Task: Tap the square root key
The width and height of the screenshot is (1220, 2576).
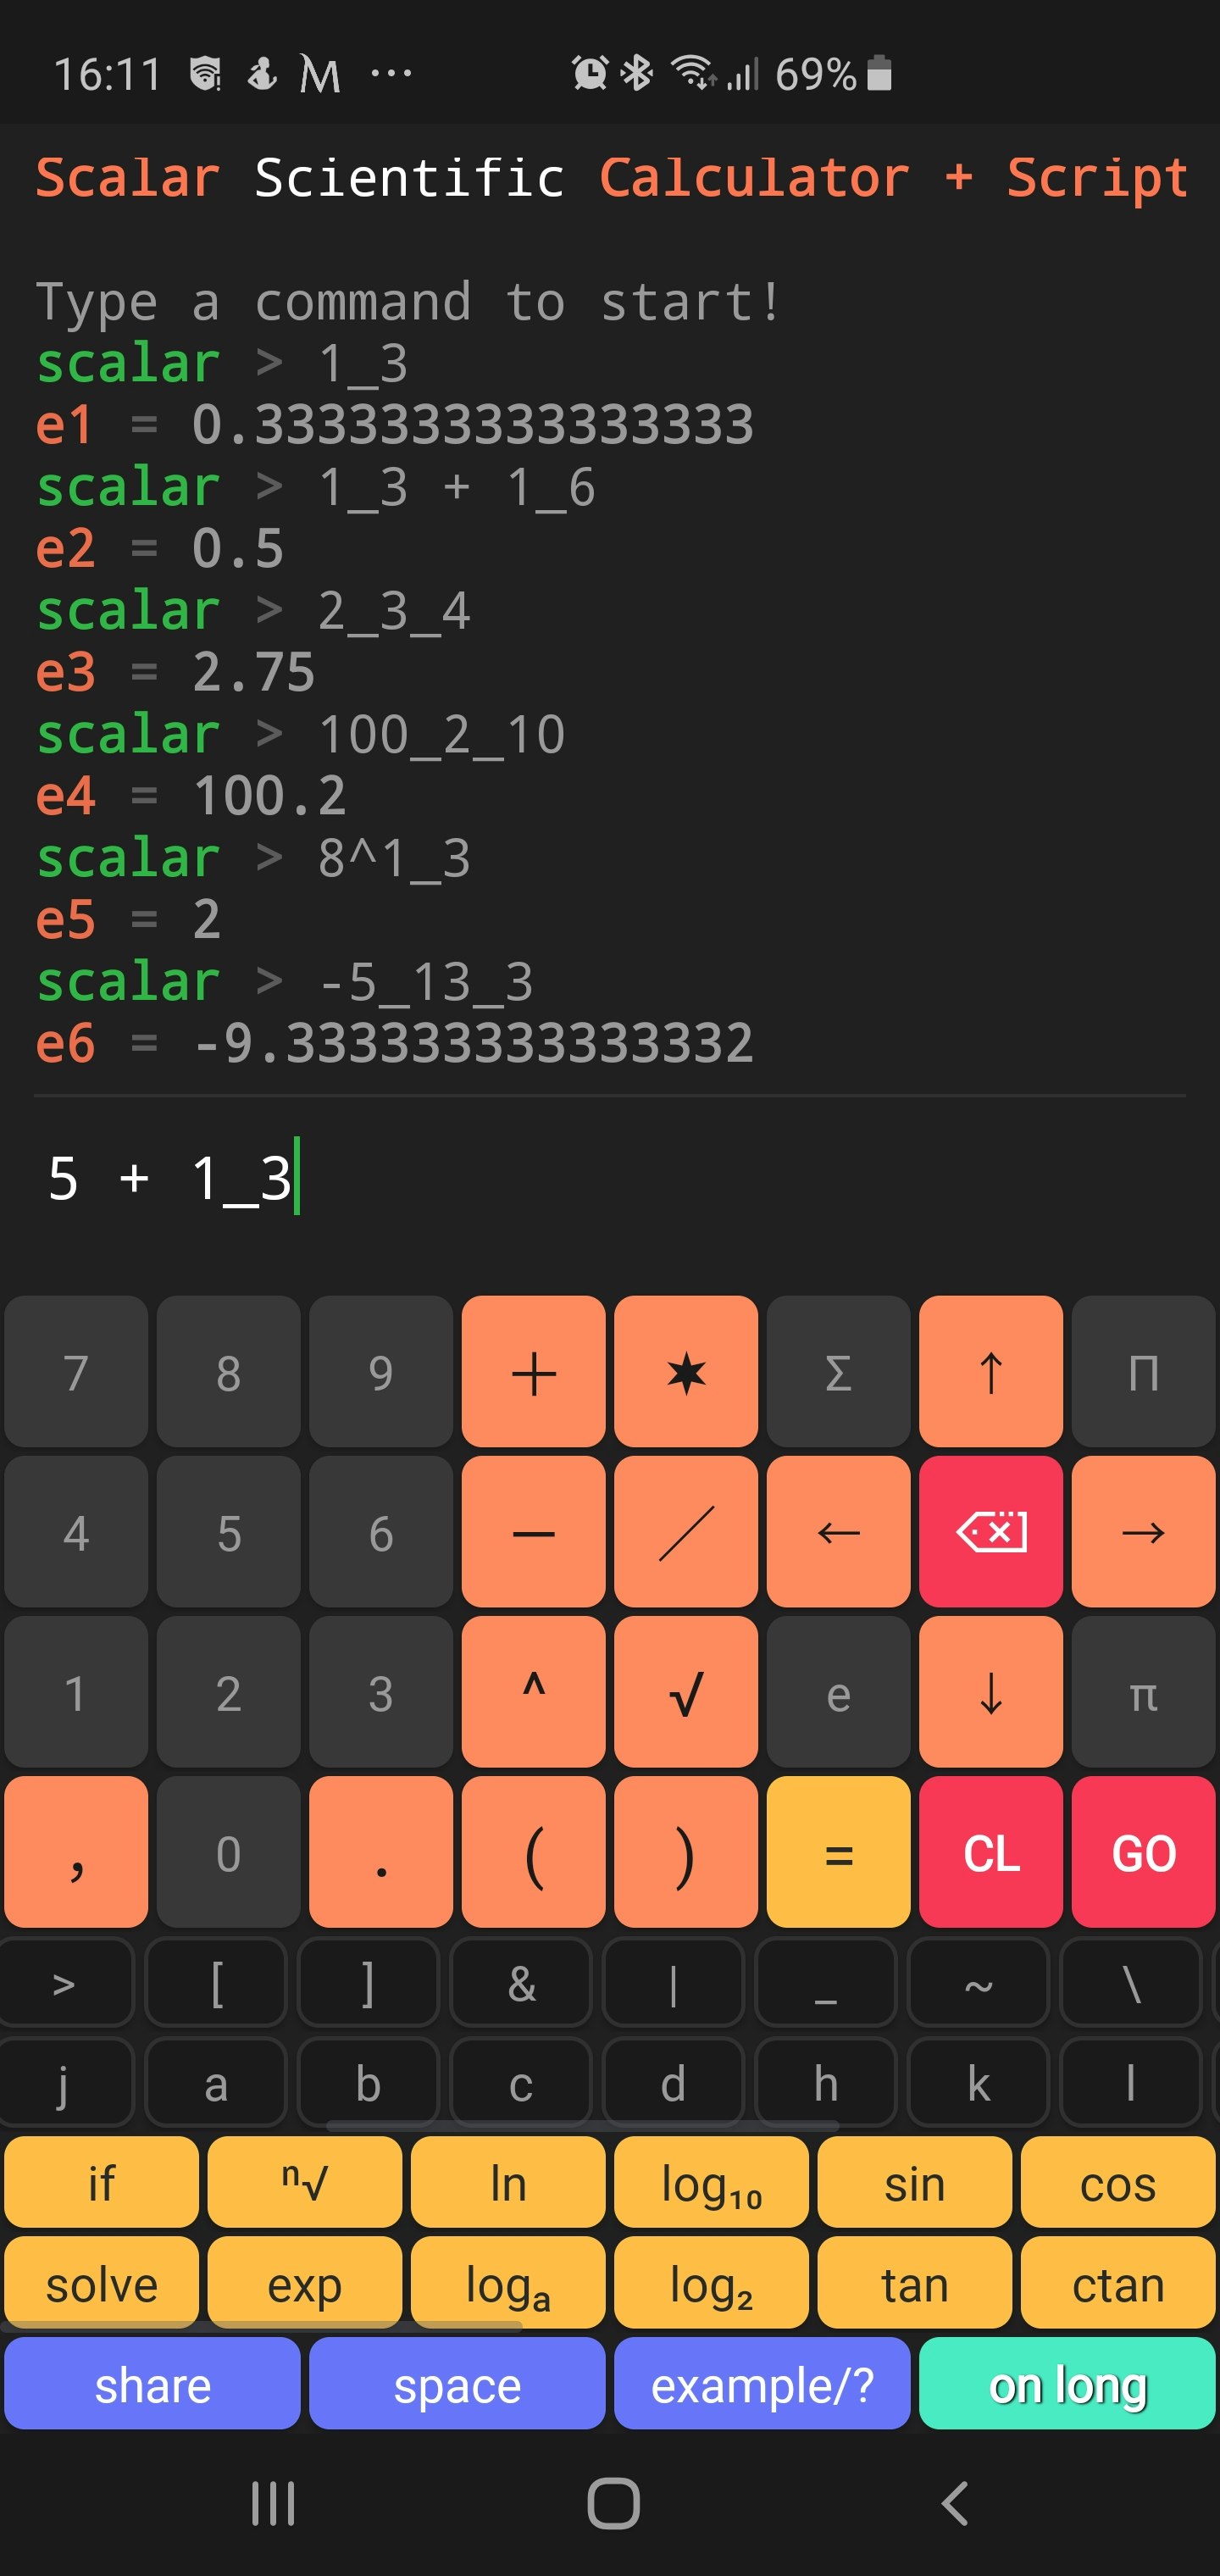Action: (686, 1691)
